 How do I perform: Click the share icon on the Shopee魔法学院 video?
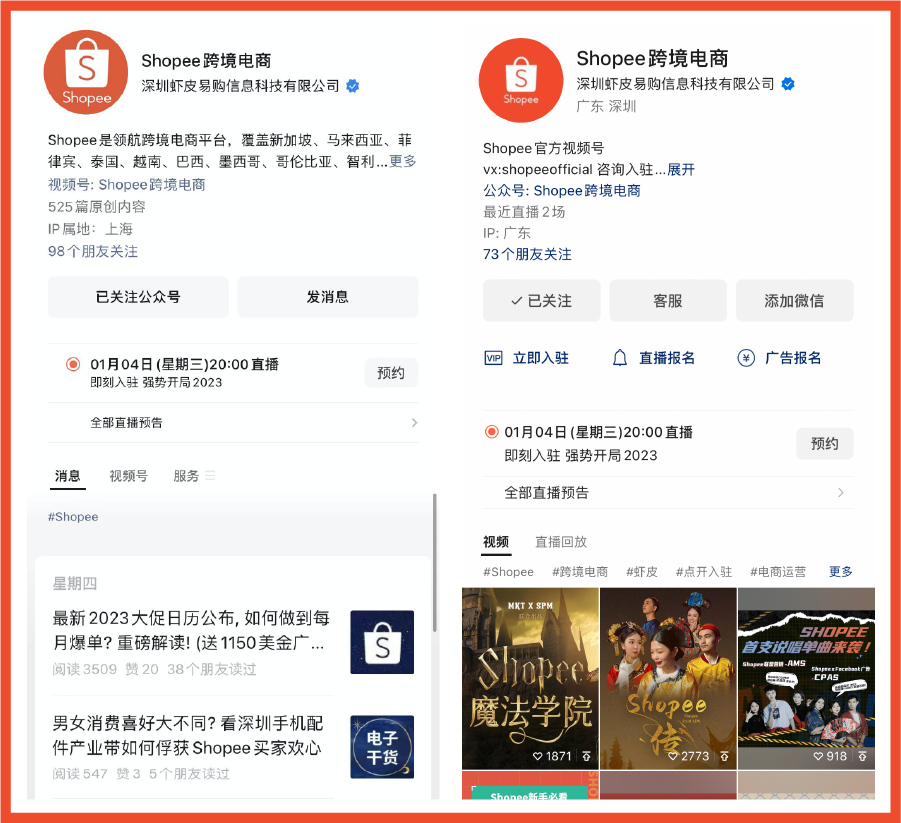586,755
